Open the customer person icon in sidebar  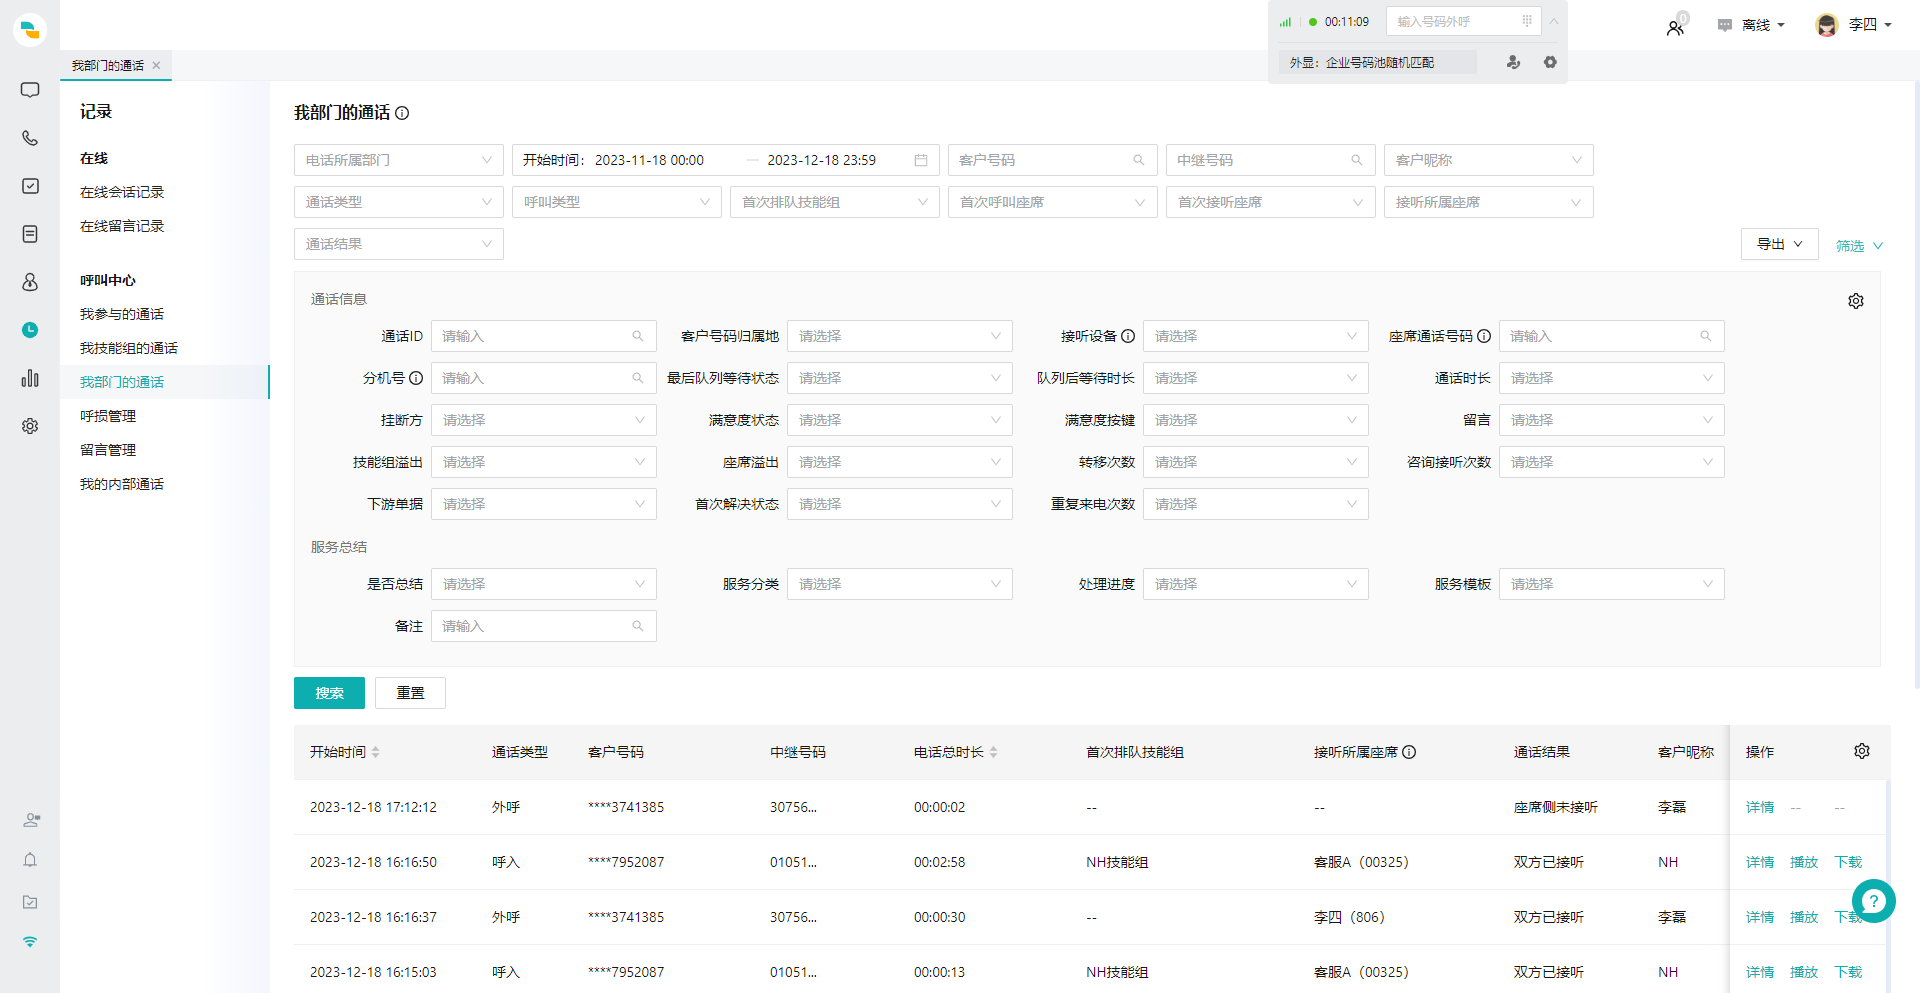click(30, 282)
